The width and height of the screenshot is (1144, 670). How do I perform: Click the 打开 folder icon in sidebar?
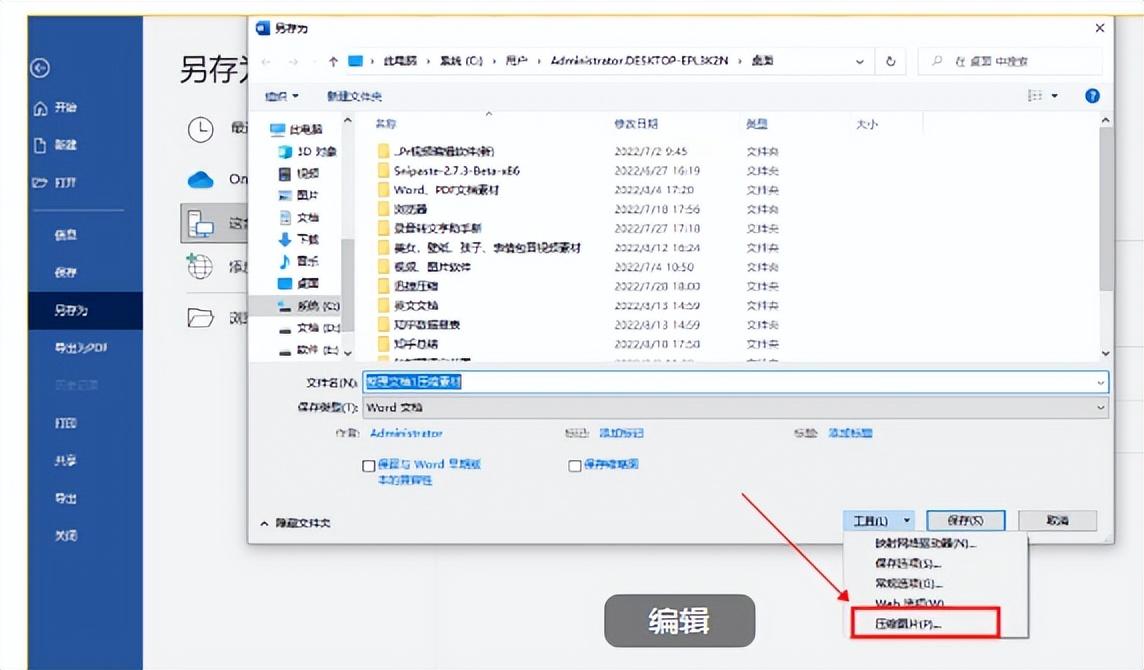point(39,182)
